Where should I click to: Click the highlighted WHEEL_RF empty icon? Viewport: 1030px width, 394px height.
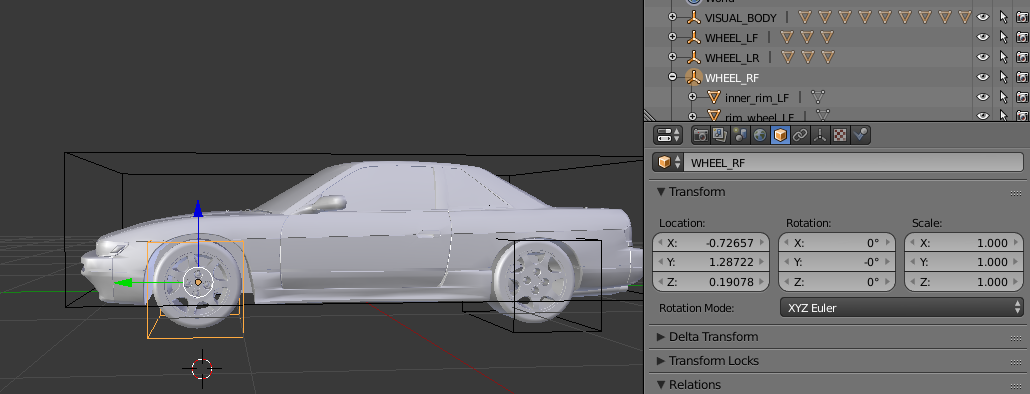pyautogui.click(x=693, y=77)
